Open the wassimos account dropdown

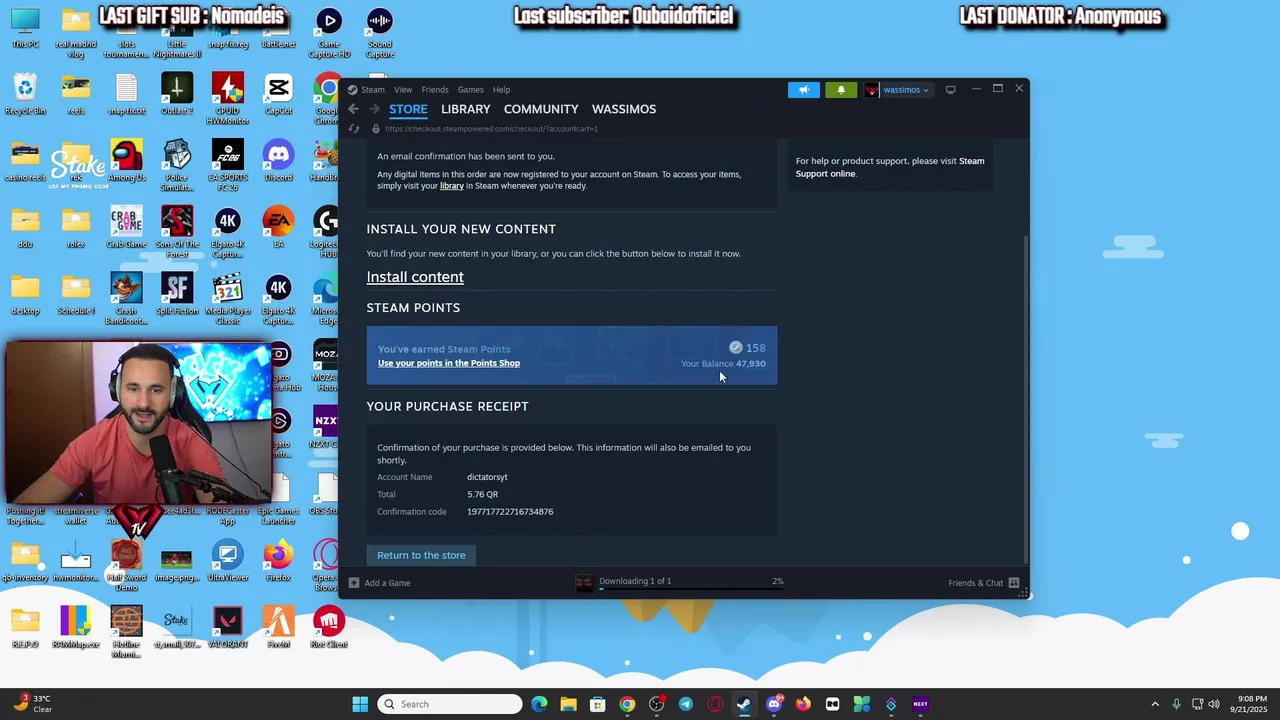pyautogui.click(x=897, y=90)
